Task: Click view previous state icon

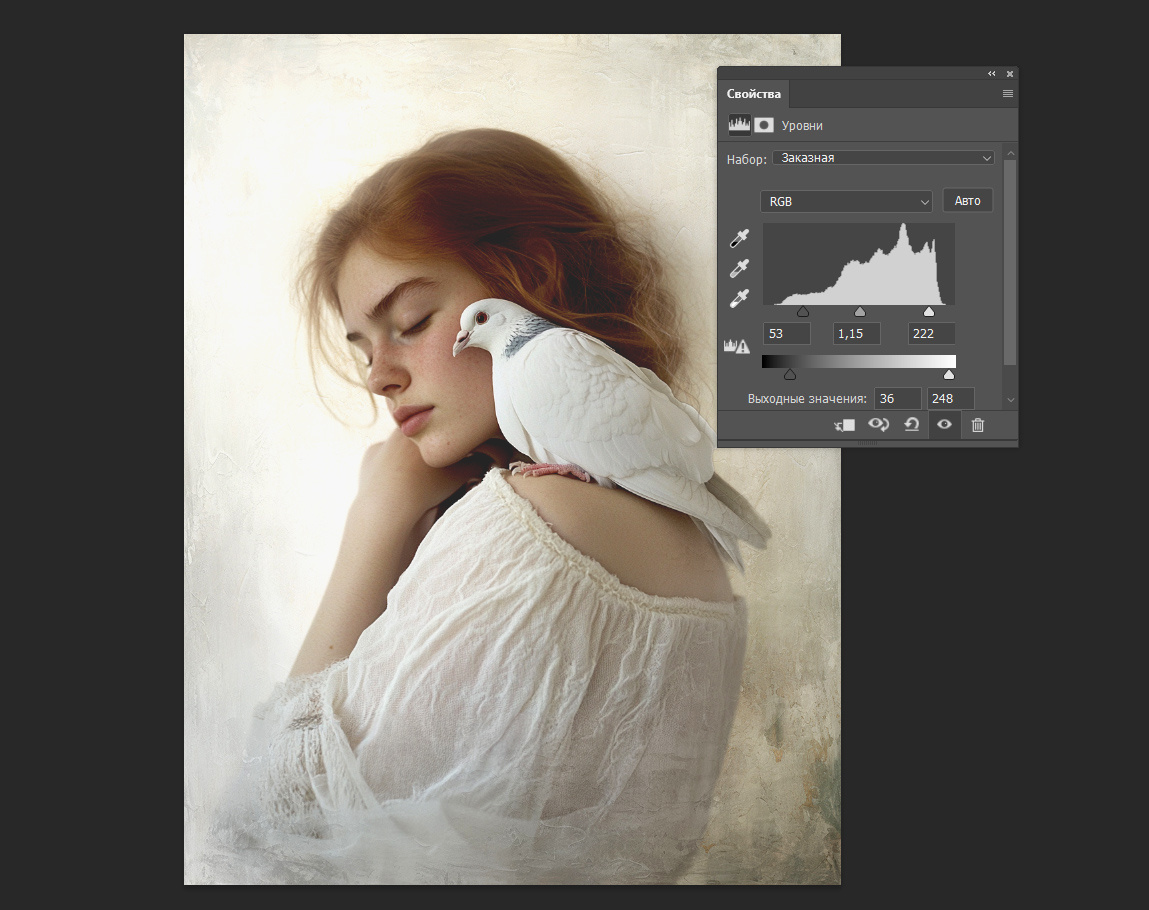Action: coord(879,424)
